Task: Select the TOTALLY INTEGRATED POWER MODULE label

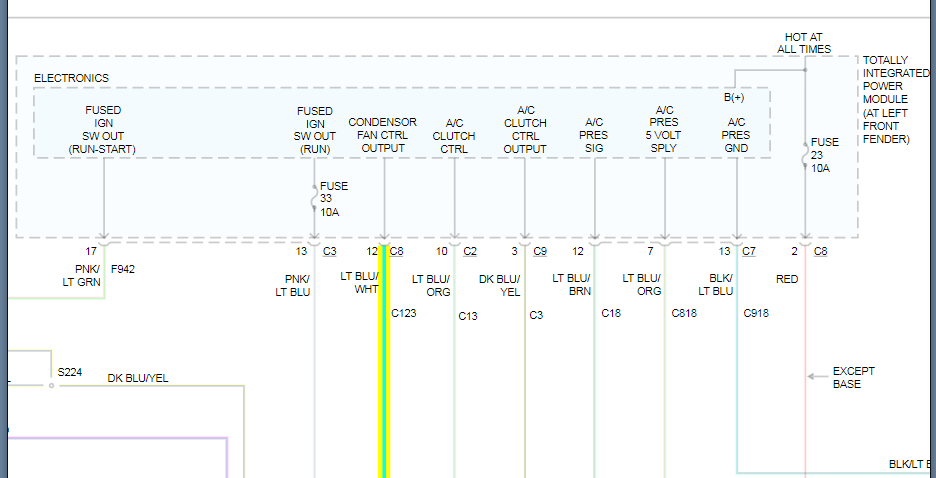Action: [x=896, y=100]
